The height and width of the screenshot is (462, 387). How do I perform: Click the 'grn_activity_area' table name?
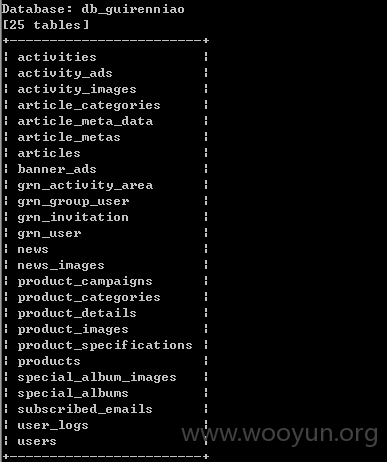pyautogui.click(x=85, y=185)
